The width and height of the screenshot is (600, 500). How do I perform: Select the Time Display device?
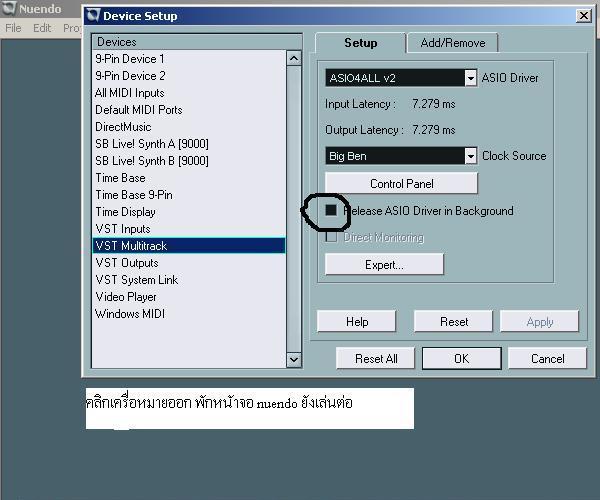pos(189,212)
